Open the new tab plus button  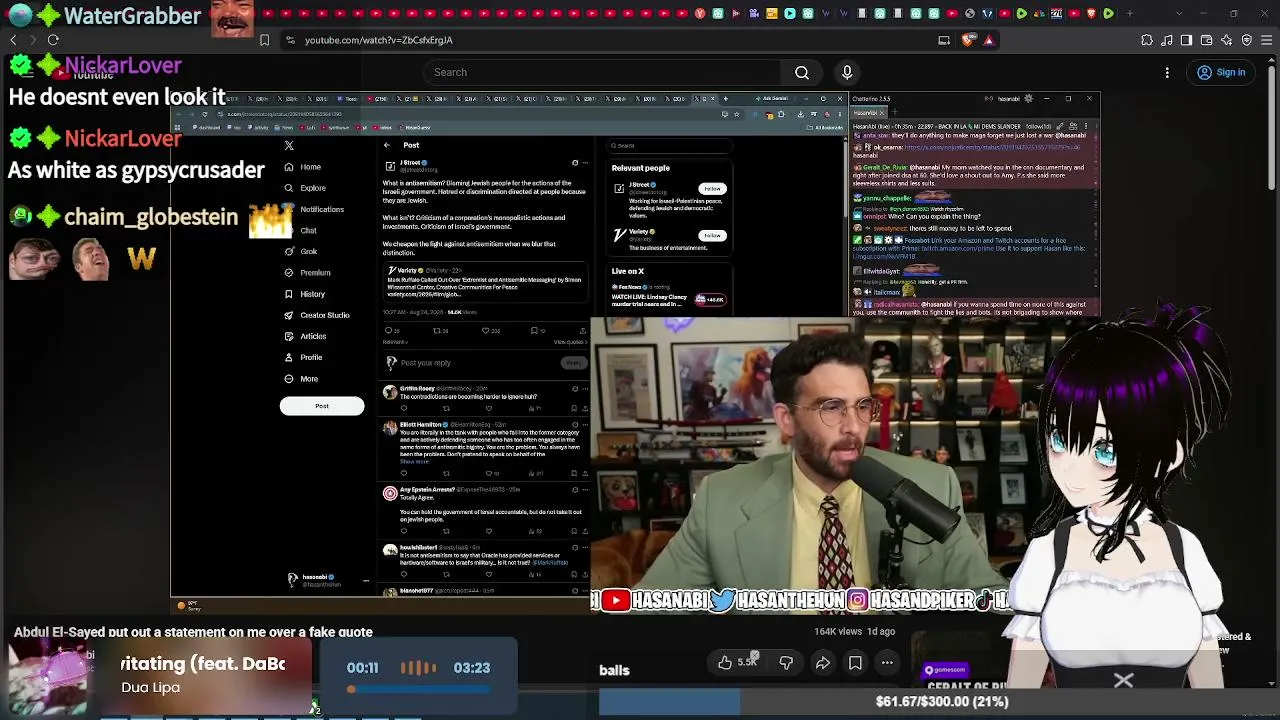click(x=1130, y=13)
